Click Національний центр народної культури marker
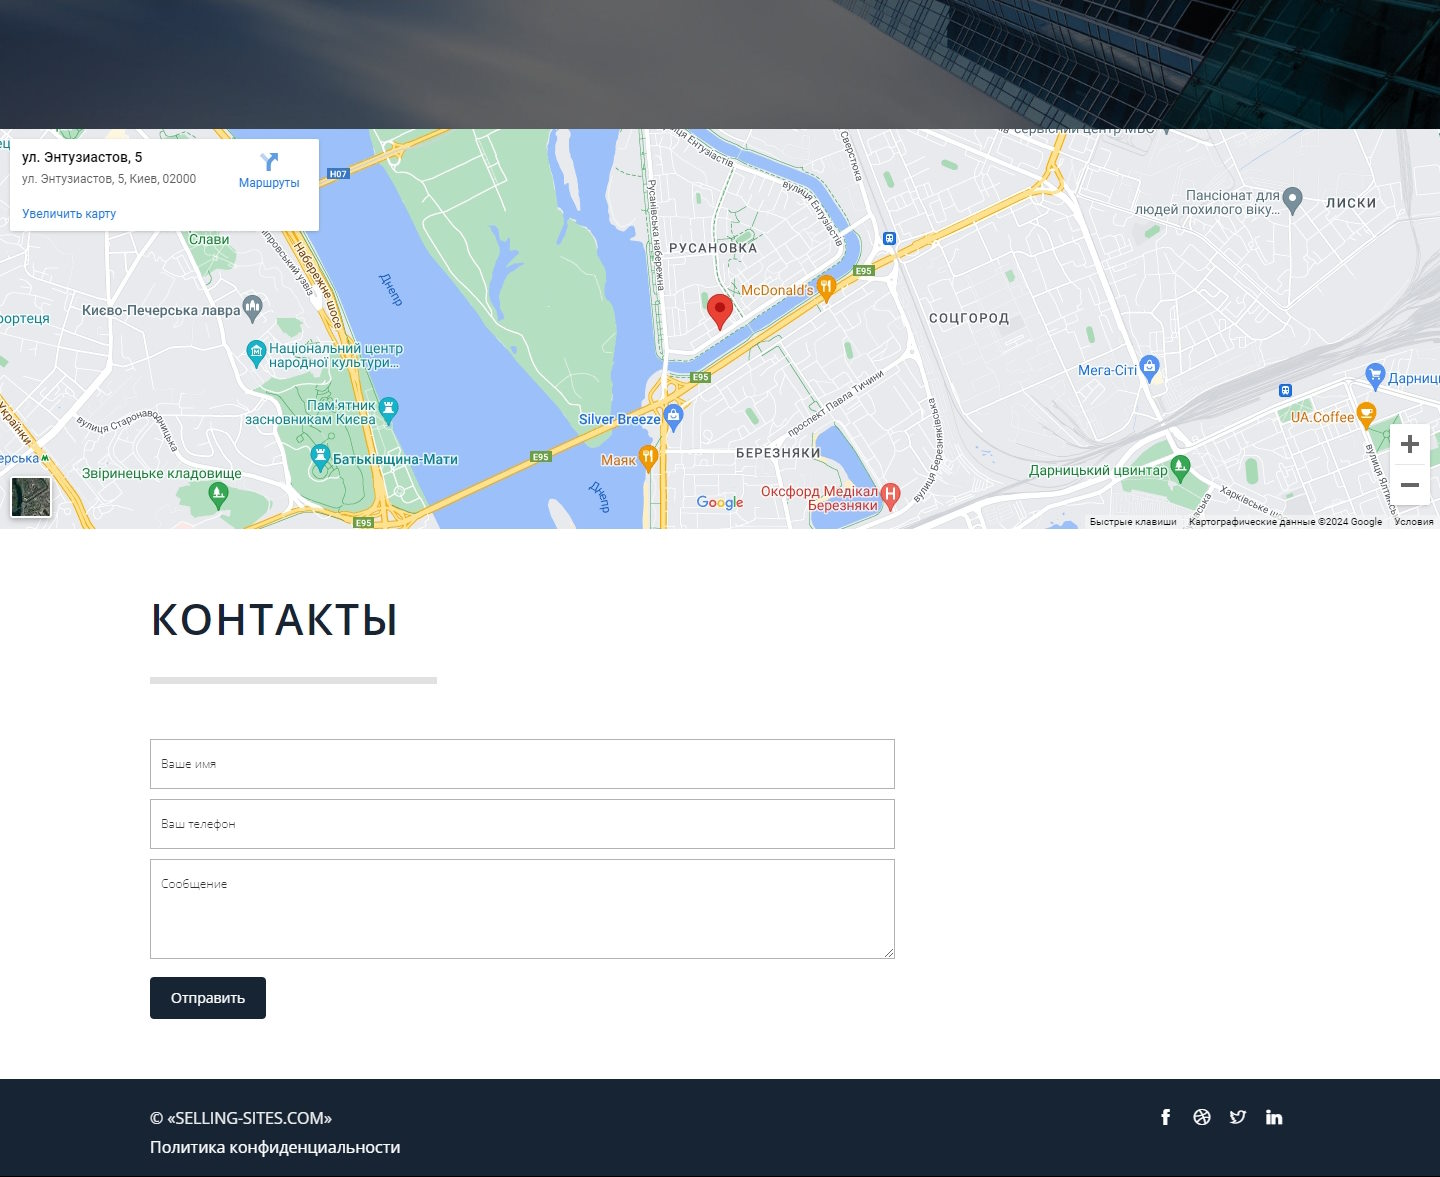This screenshot has width=1440, height=1177. (x=256, y=351)
